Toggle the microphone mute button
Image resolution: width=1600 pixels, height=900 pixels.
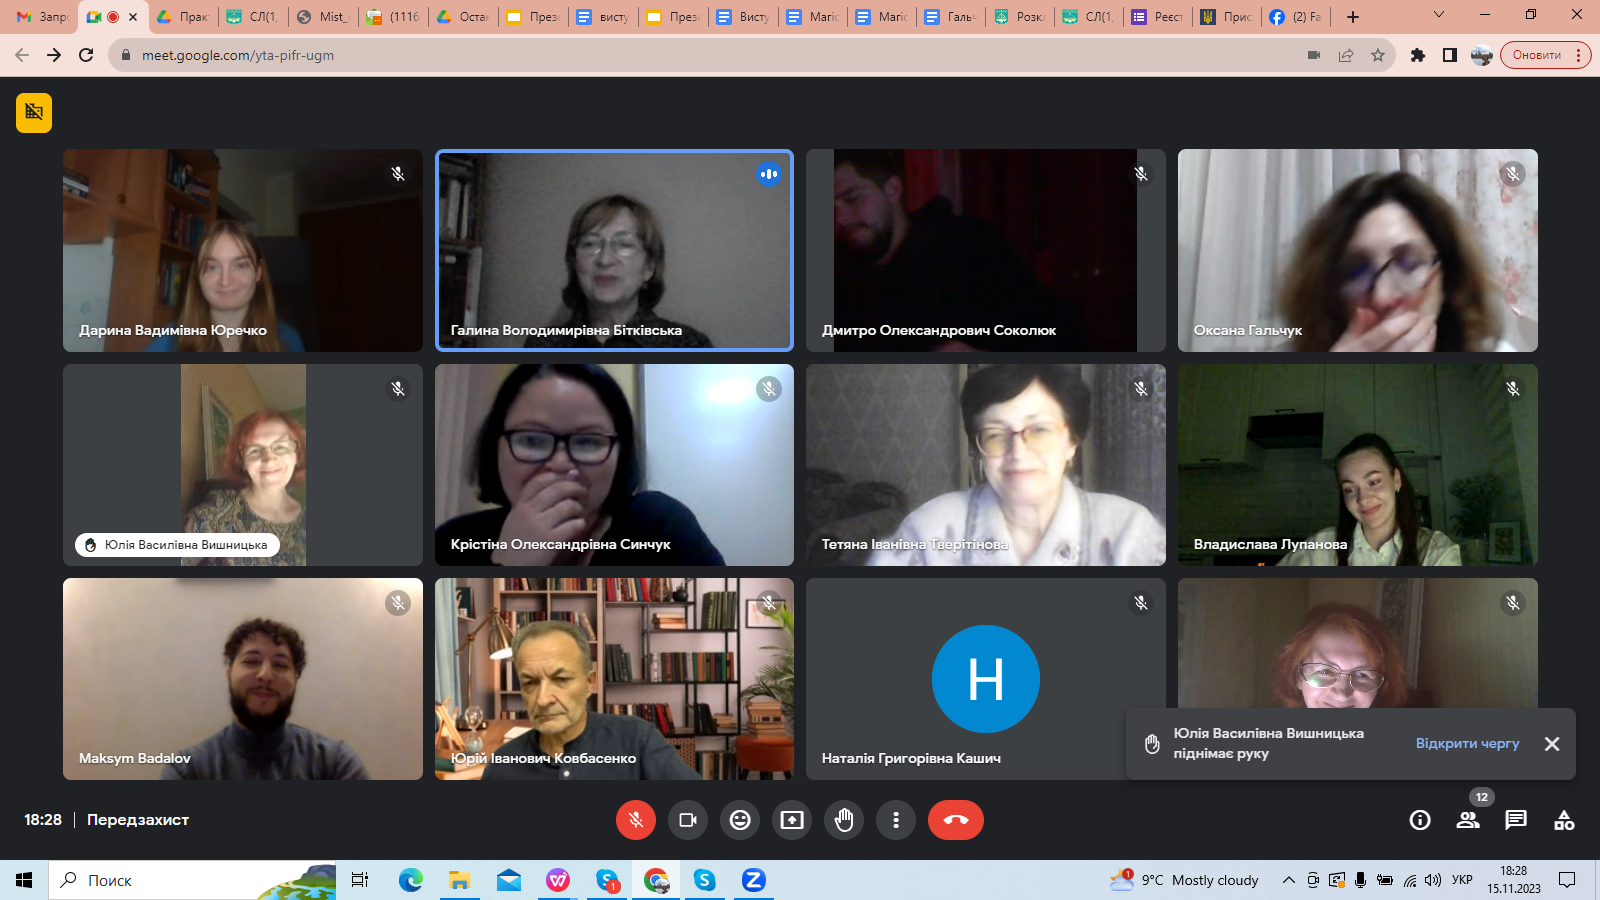click(x=636, y=820)
